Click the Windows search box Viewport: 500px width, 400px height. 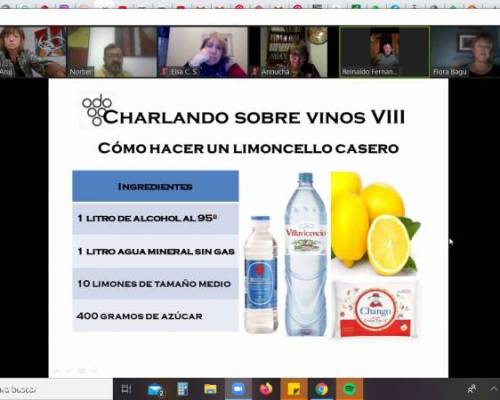click(x=56, y=389)
